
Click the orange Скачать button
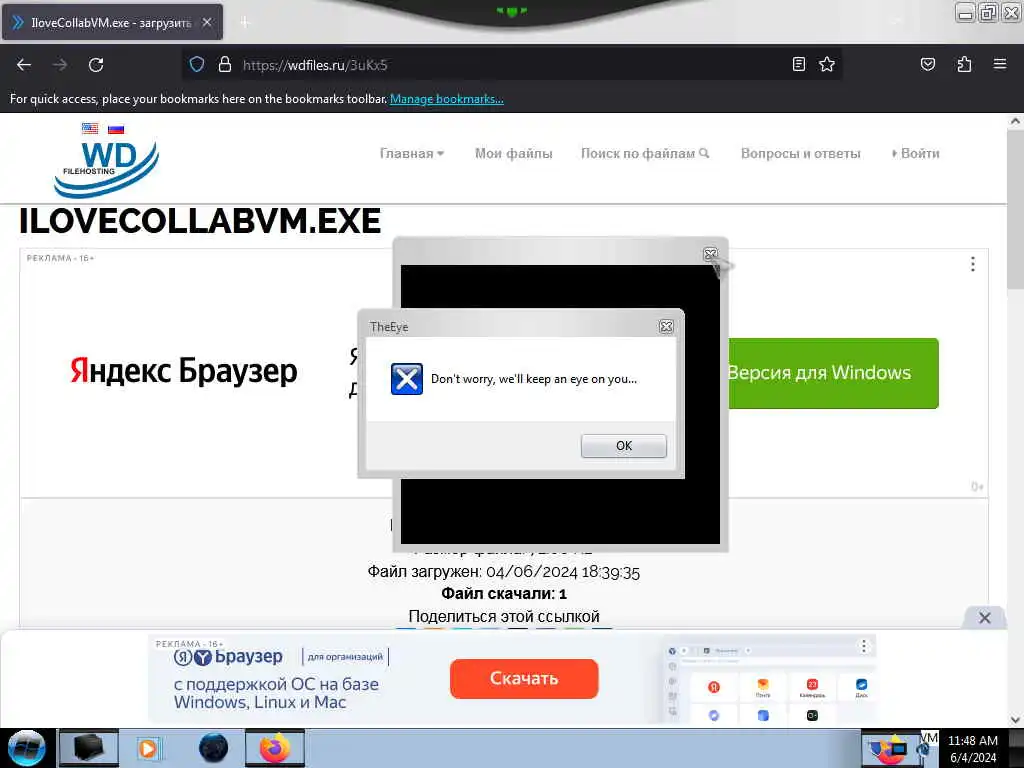(524, 679)
